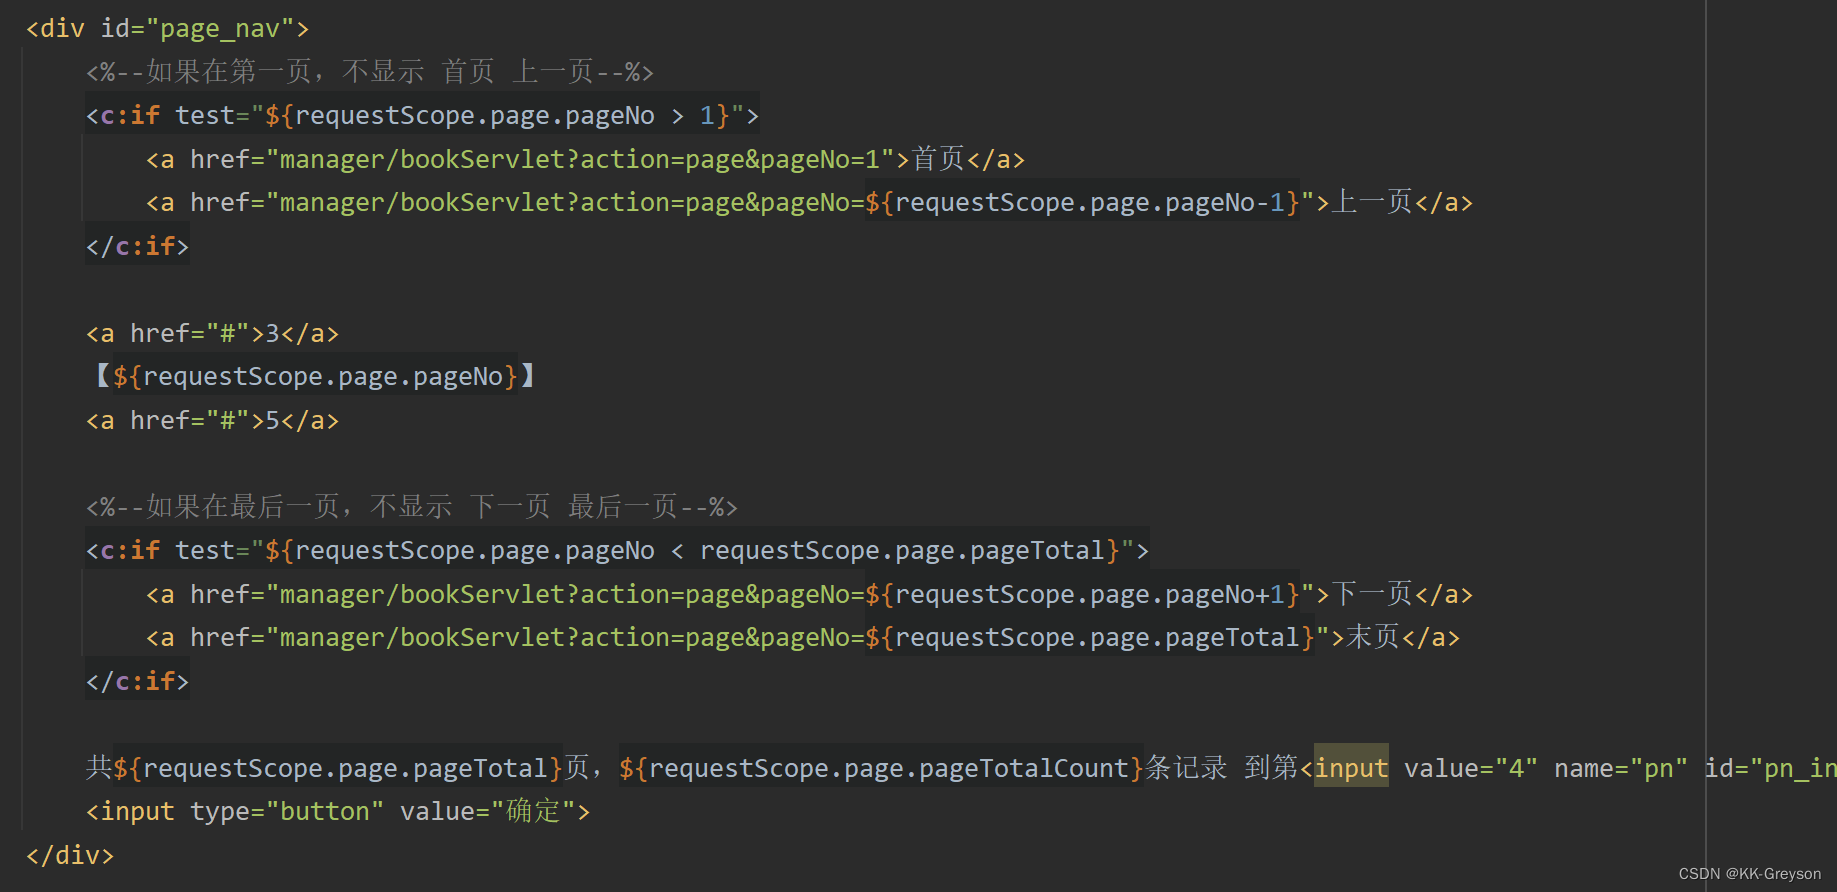Click the 末页 anchor line with pageTotal

[803, 637]
